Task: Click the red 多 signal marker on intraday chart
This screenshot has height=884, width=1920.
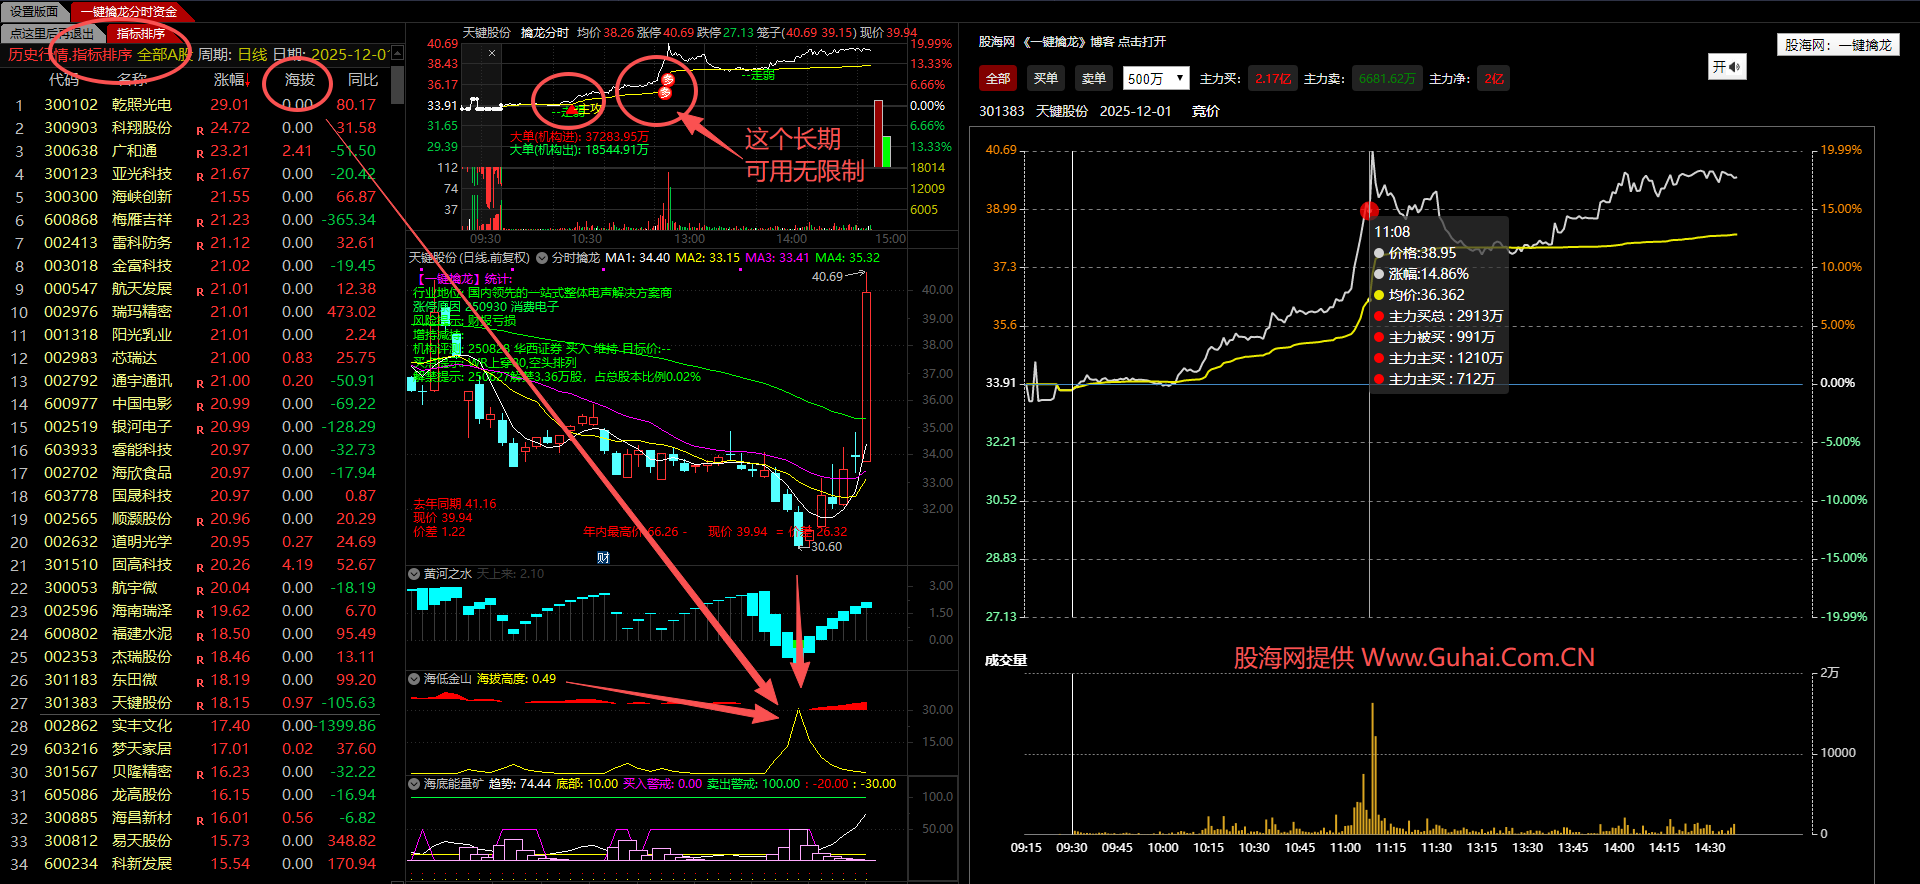Action: pyautogui.click(x=667, y=80)
